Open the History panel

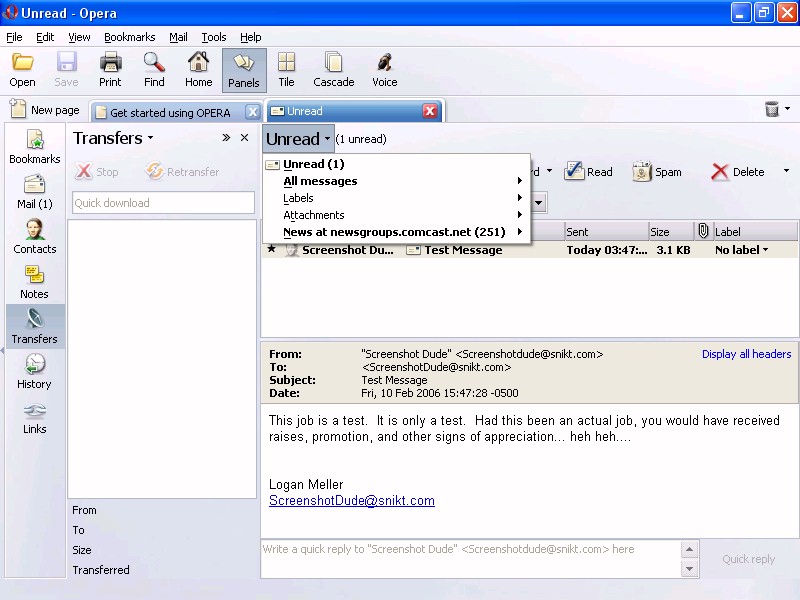pos(35,371)
